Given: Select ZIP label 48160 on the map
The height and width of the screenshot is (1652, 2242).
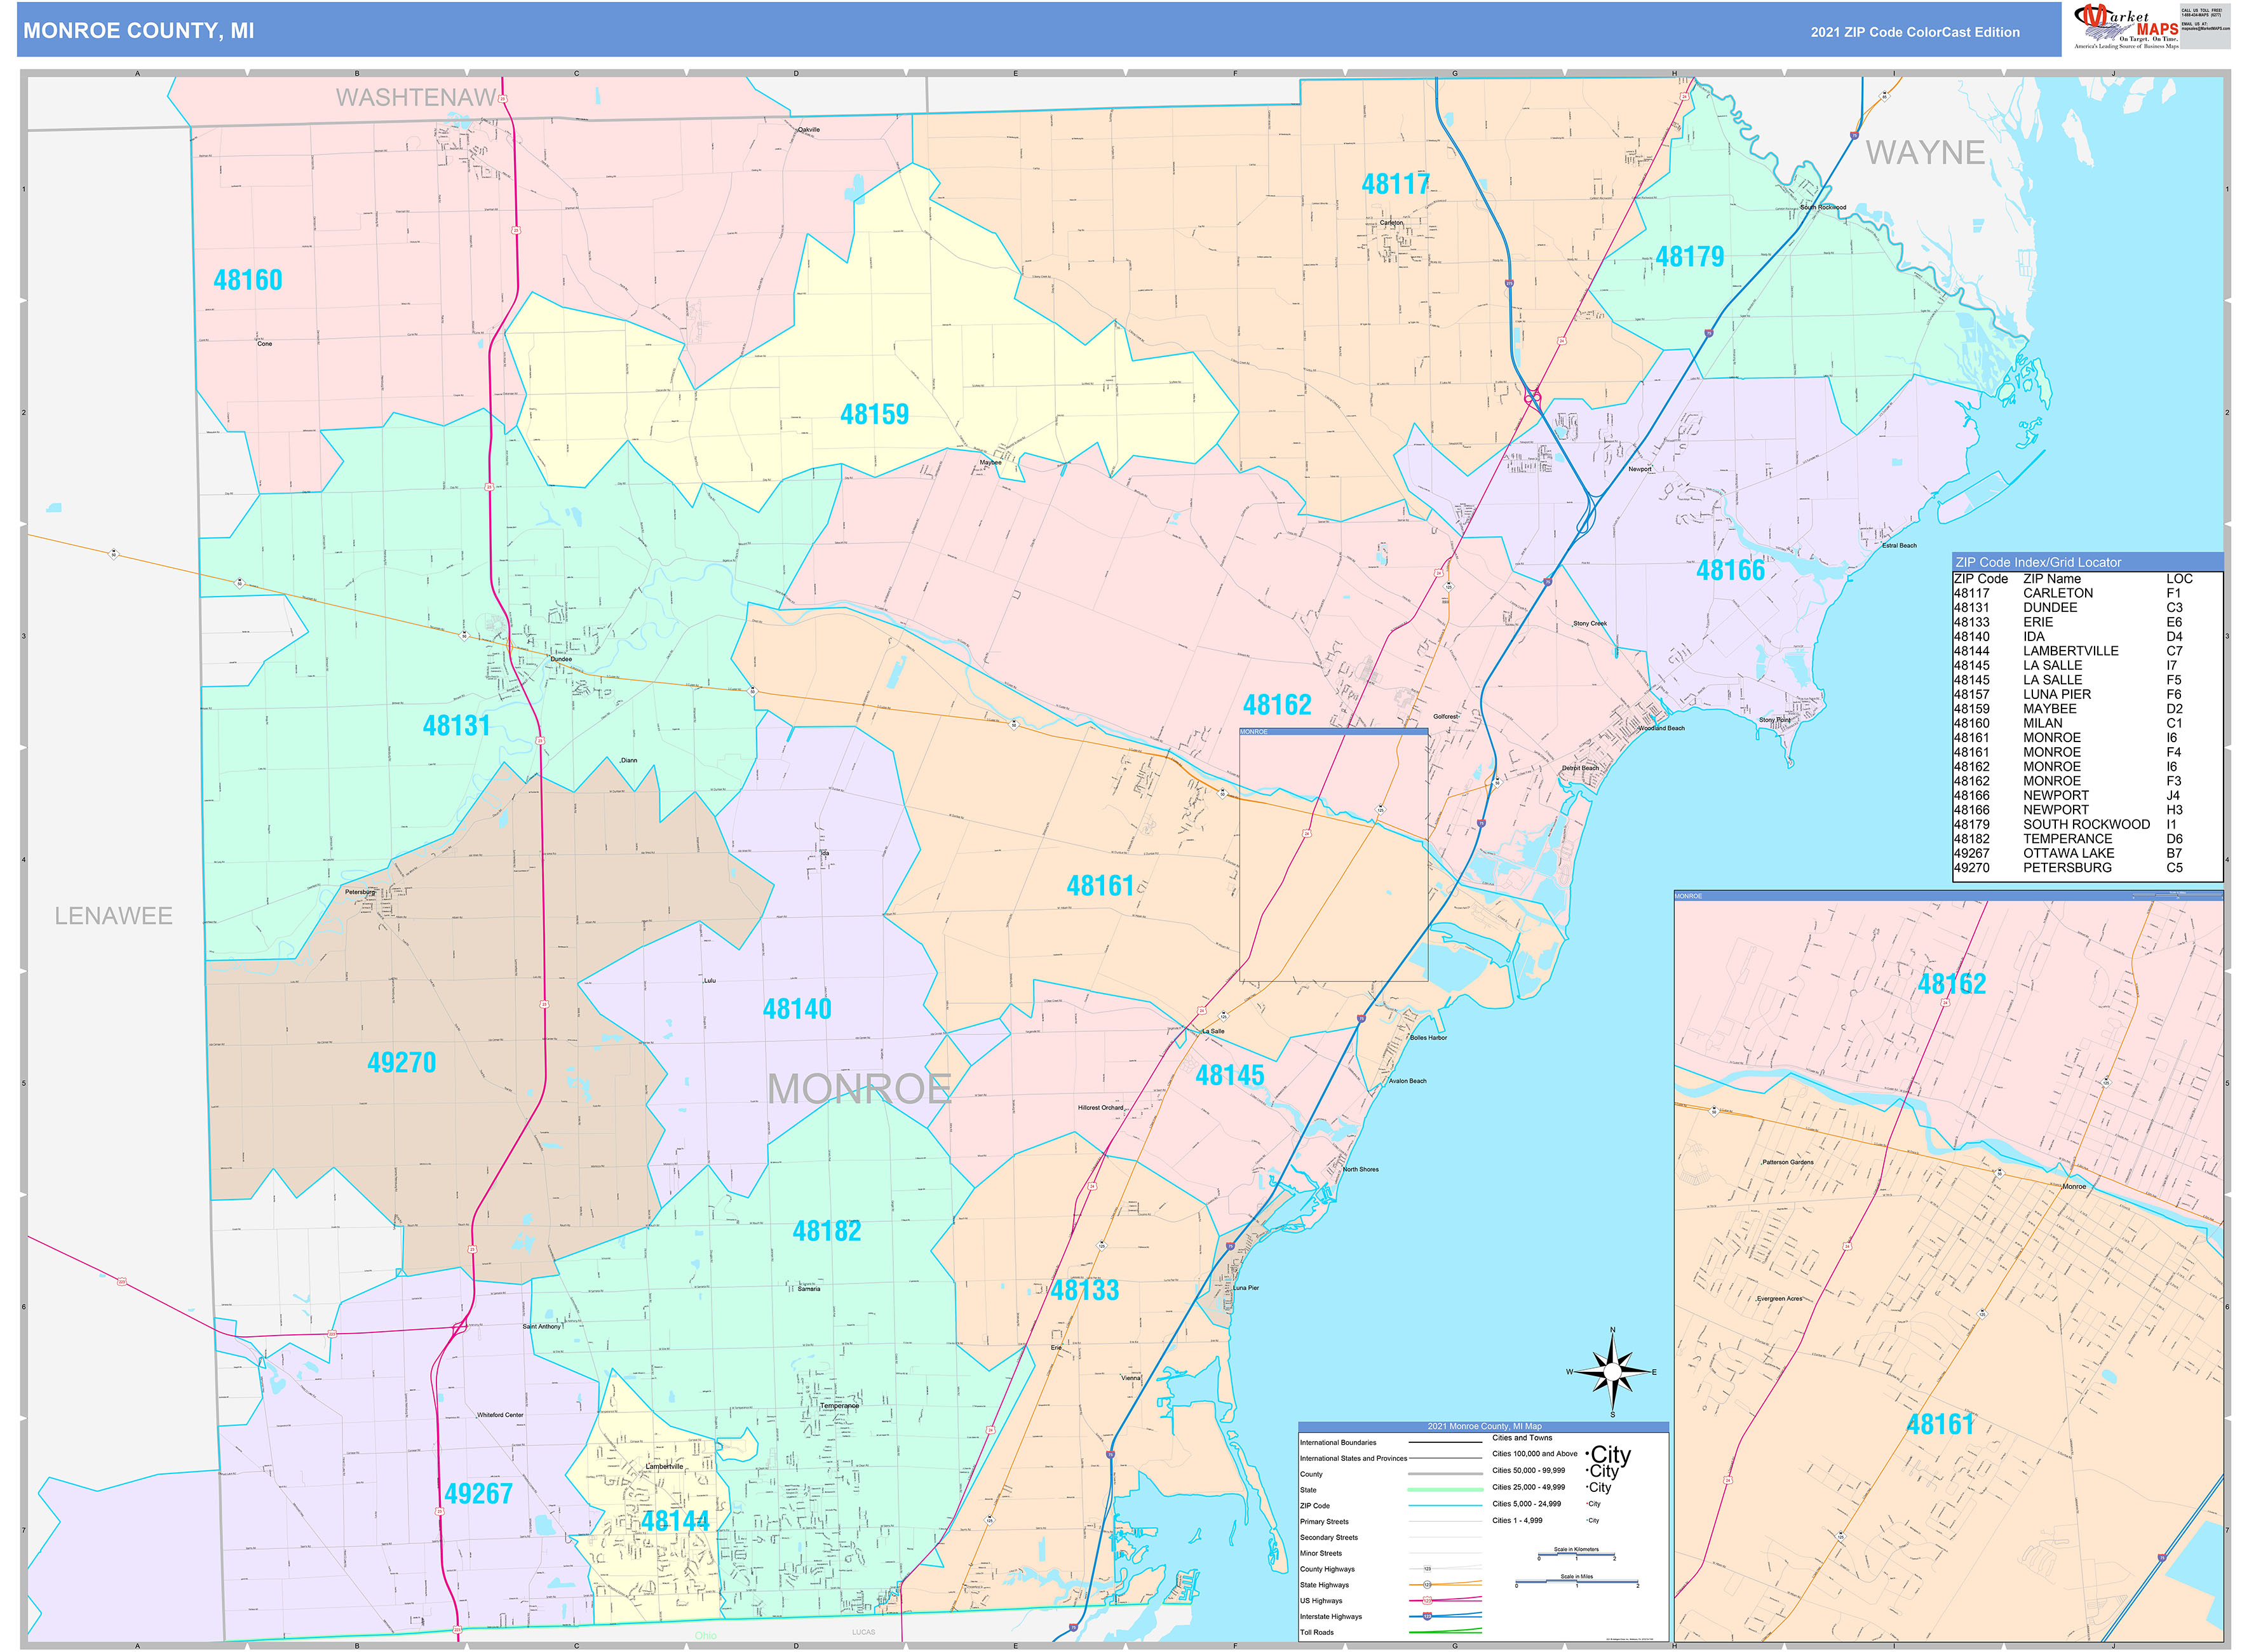Looking at the screenshot, I should [248, 280].
